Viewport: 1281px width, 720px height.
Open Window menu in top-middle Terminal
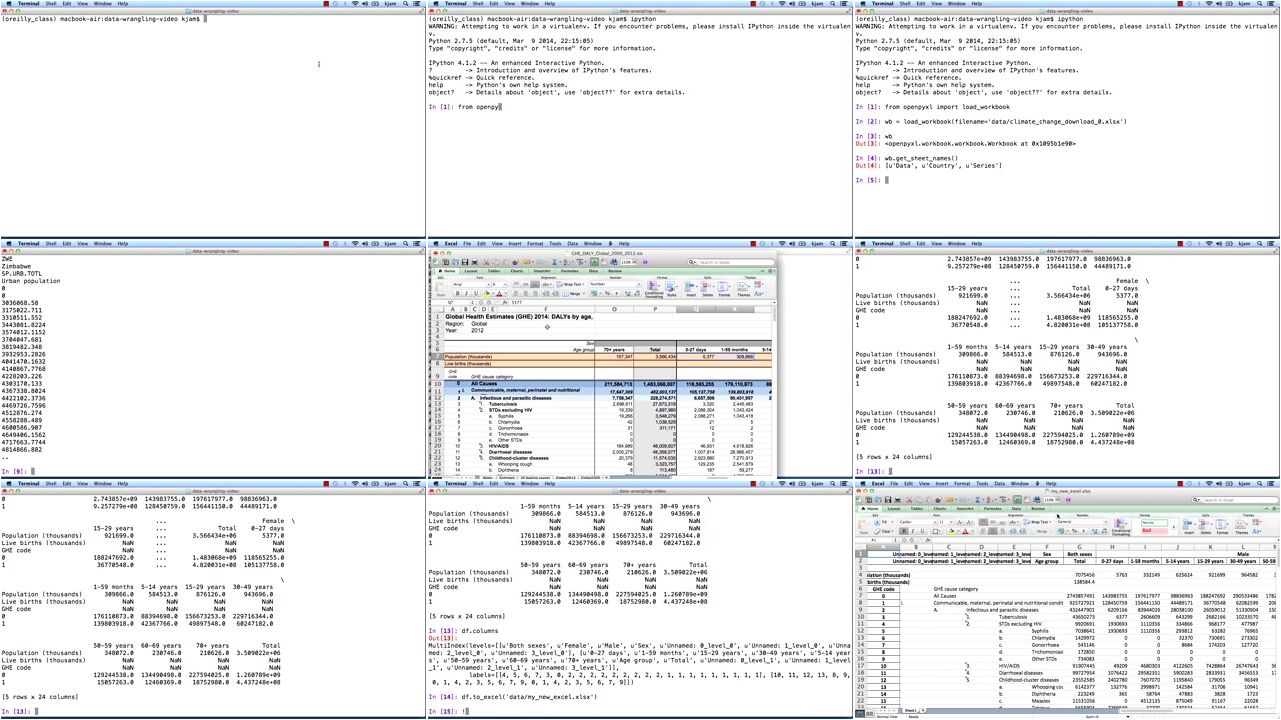click(530, 4)
